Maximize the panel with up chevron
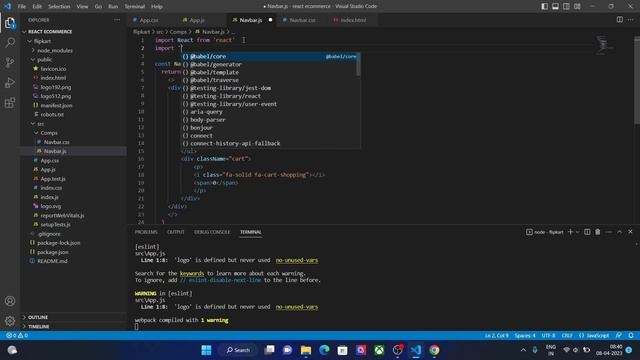This screenshot has width=640, height=360. 620,232
